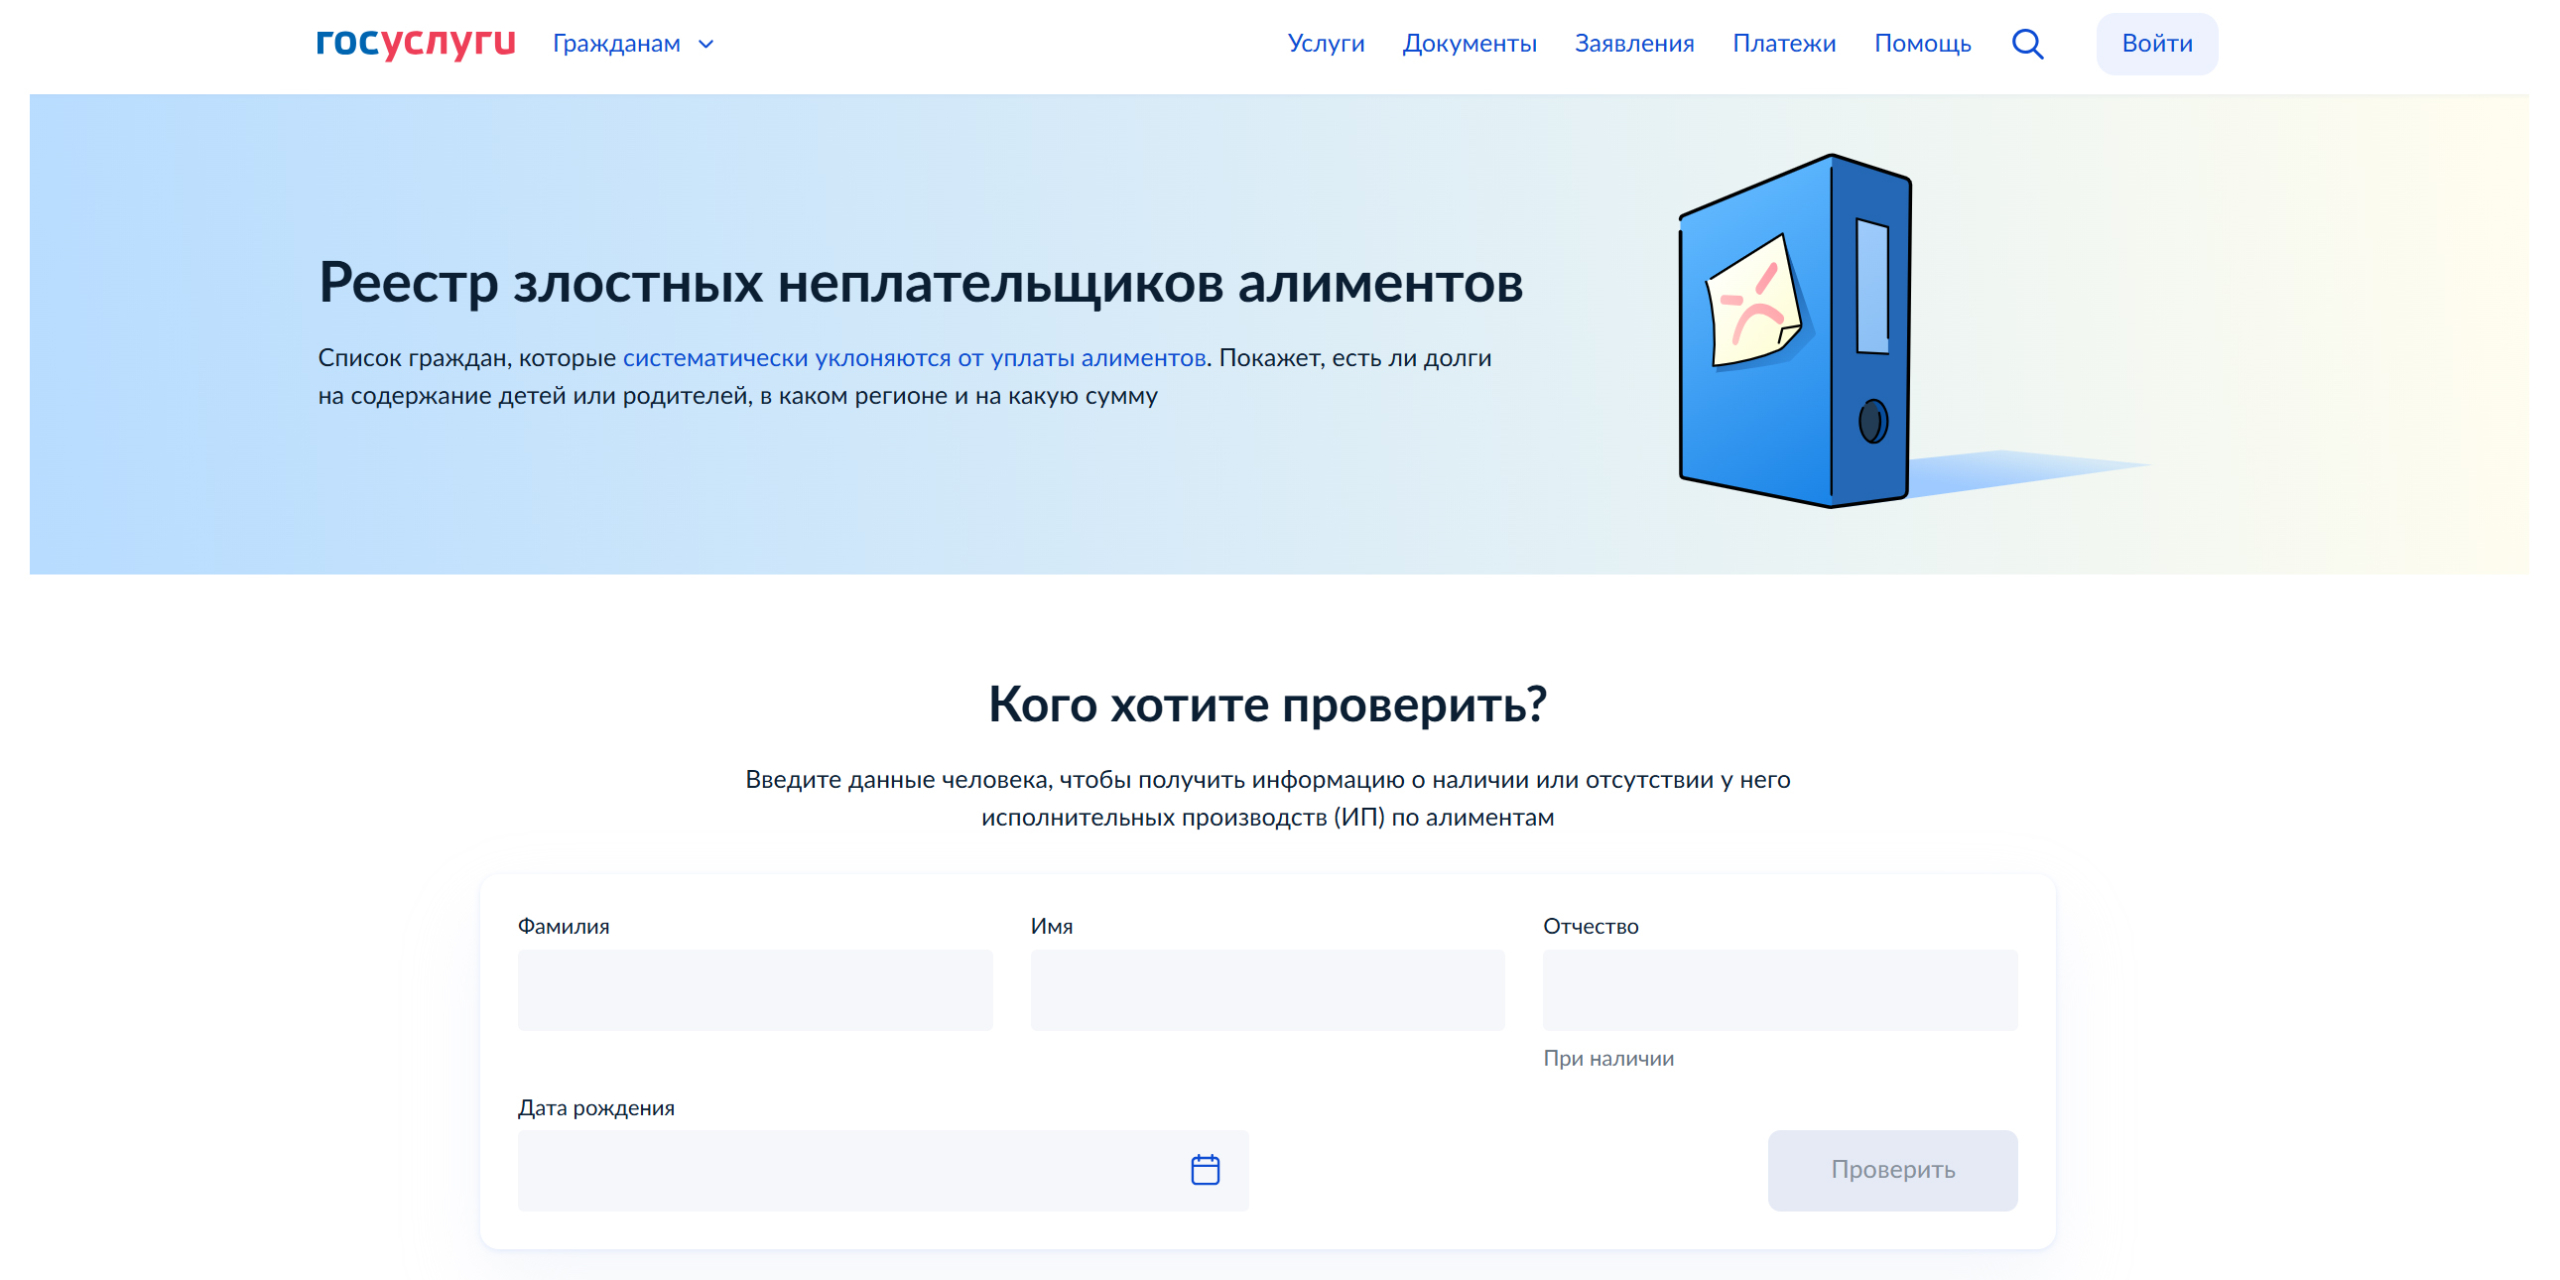Click the Дата рождения input field
The width and height of the screenshot is (2560, 1280).
coord(850,1169)
